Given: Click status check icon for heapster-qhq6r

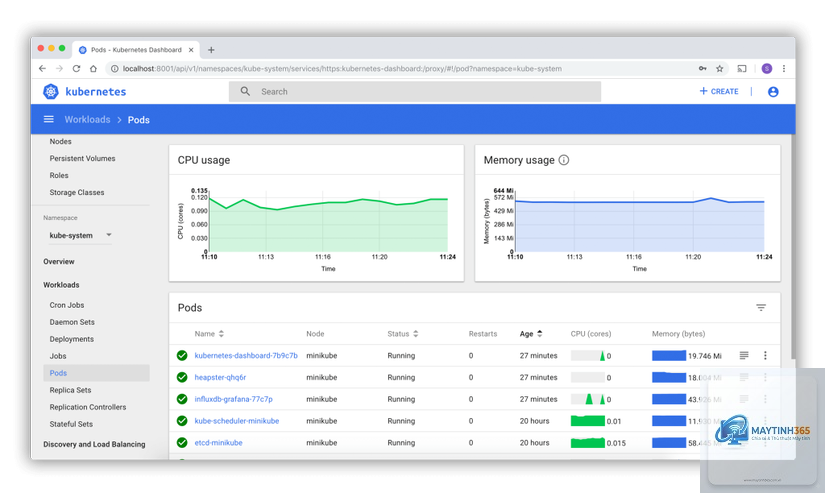Looking at the screenshot, I should (x=182, y=377).
